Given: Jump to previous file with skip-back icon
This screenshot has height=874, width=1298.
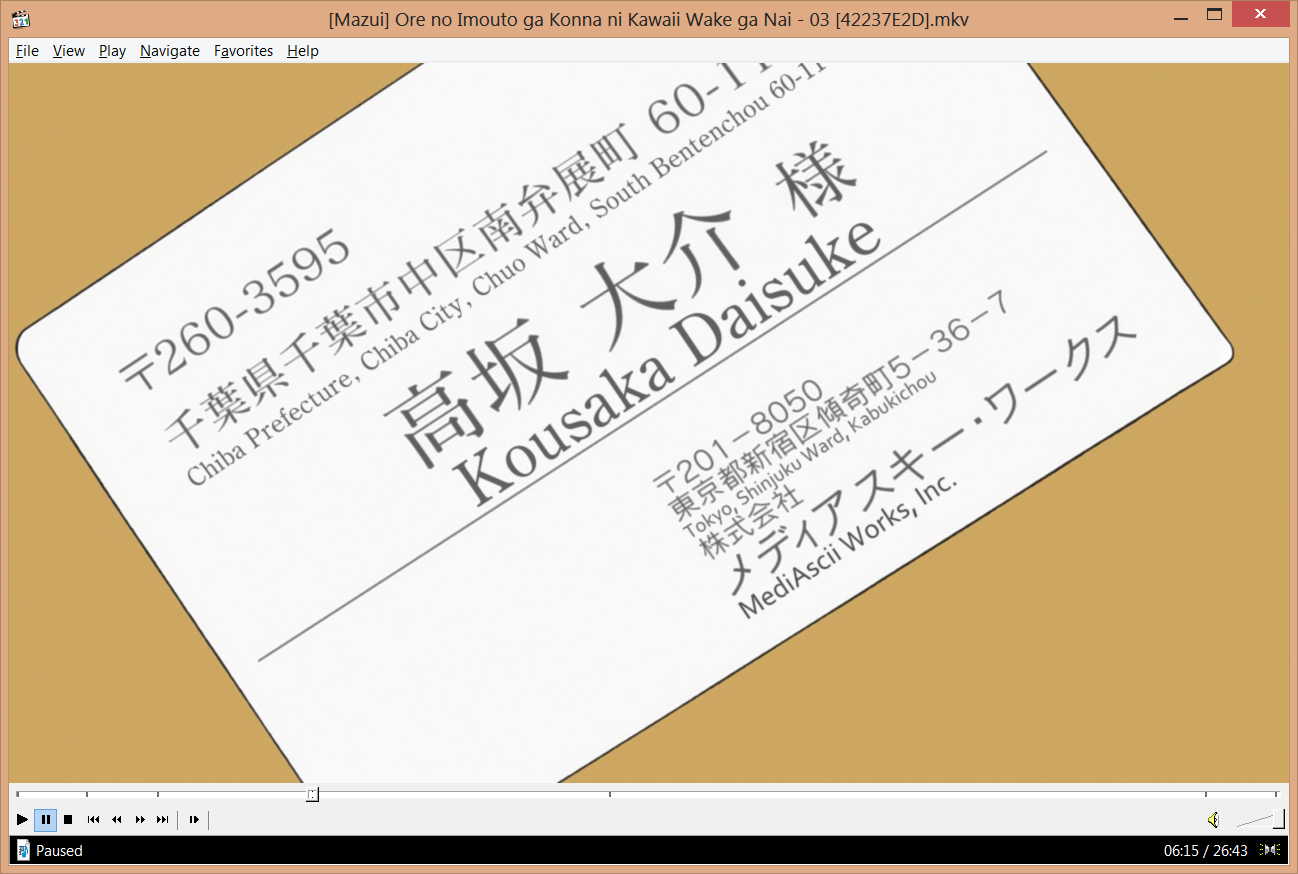Looking at the screenshot, I should pos(93,820).
